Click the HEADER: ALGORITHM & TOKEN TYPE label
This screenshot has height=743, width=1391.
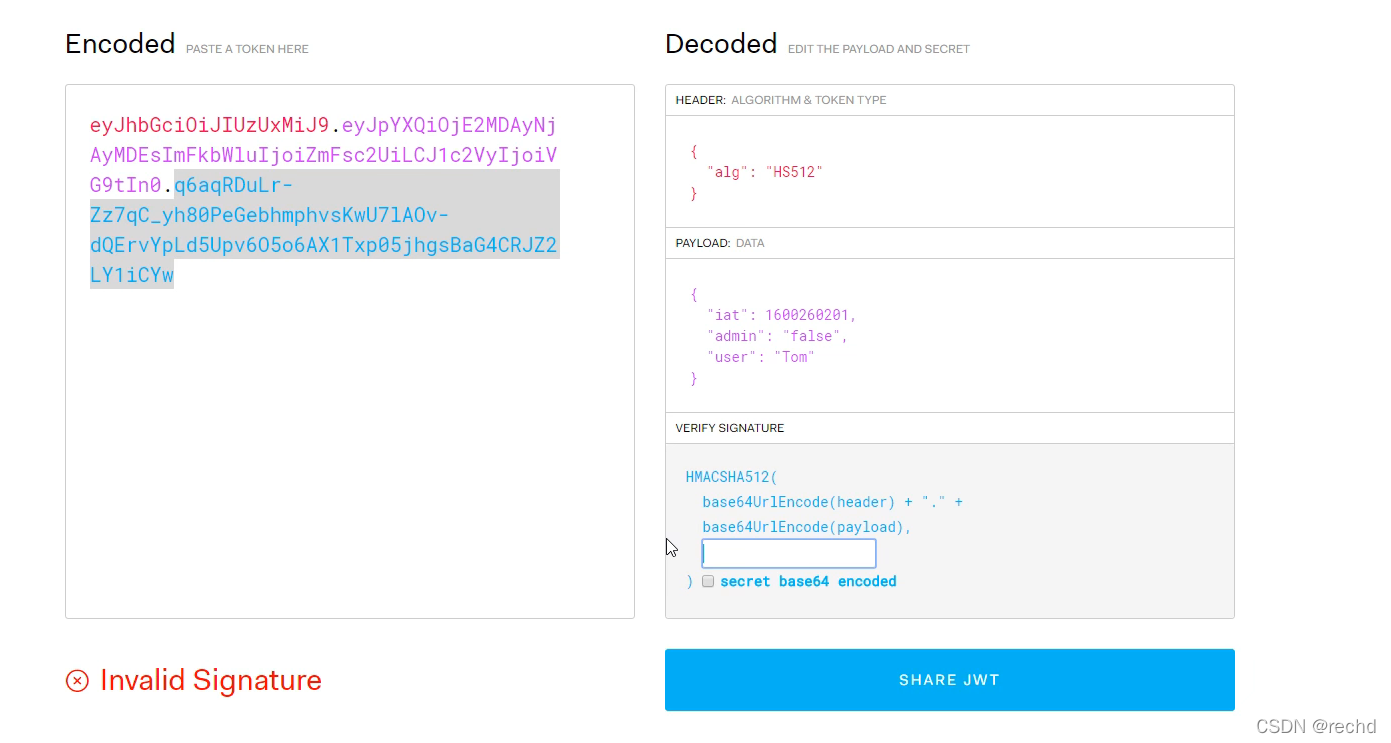click(781, 100)
